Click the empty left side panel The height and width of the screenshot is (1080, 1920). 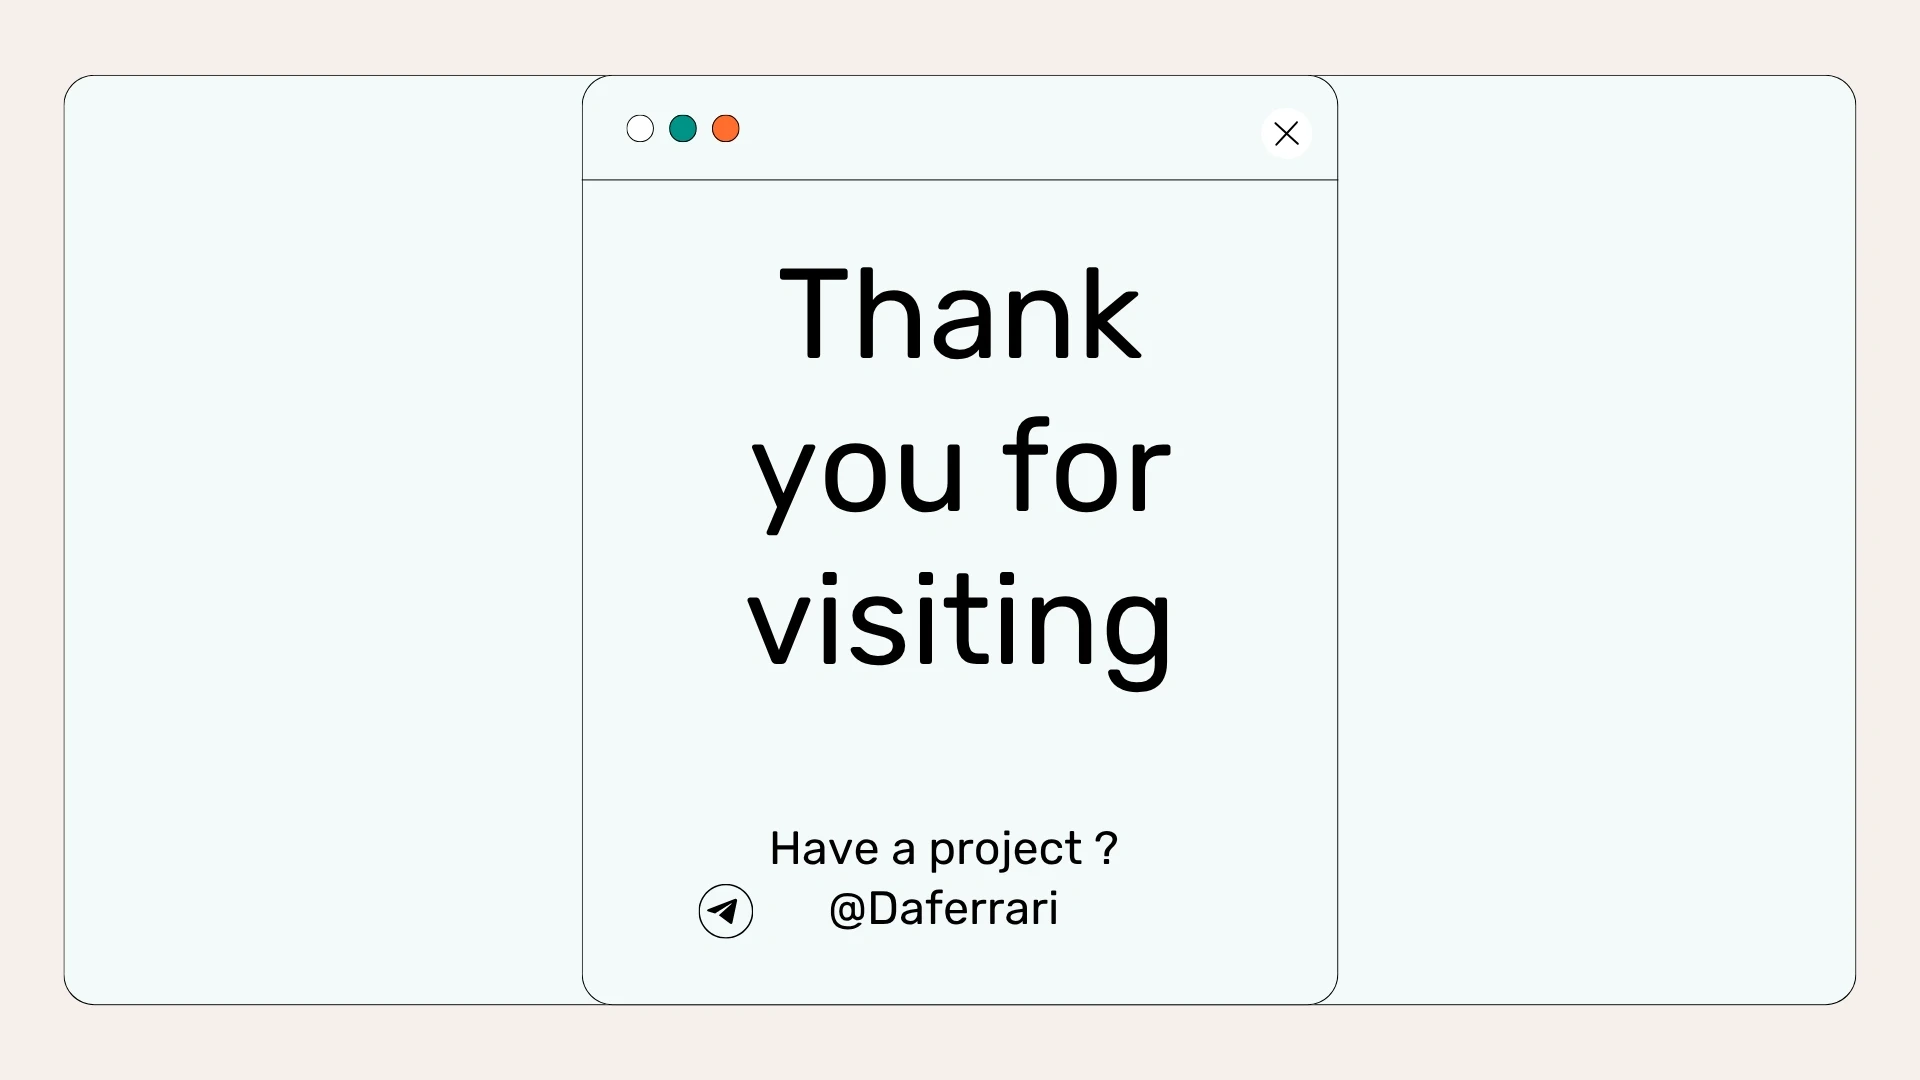click(322, 540)
